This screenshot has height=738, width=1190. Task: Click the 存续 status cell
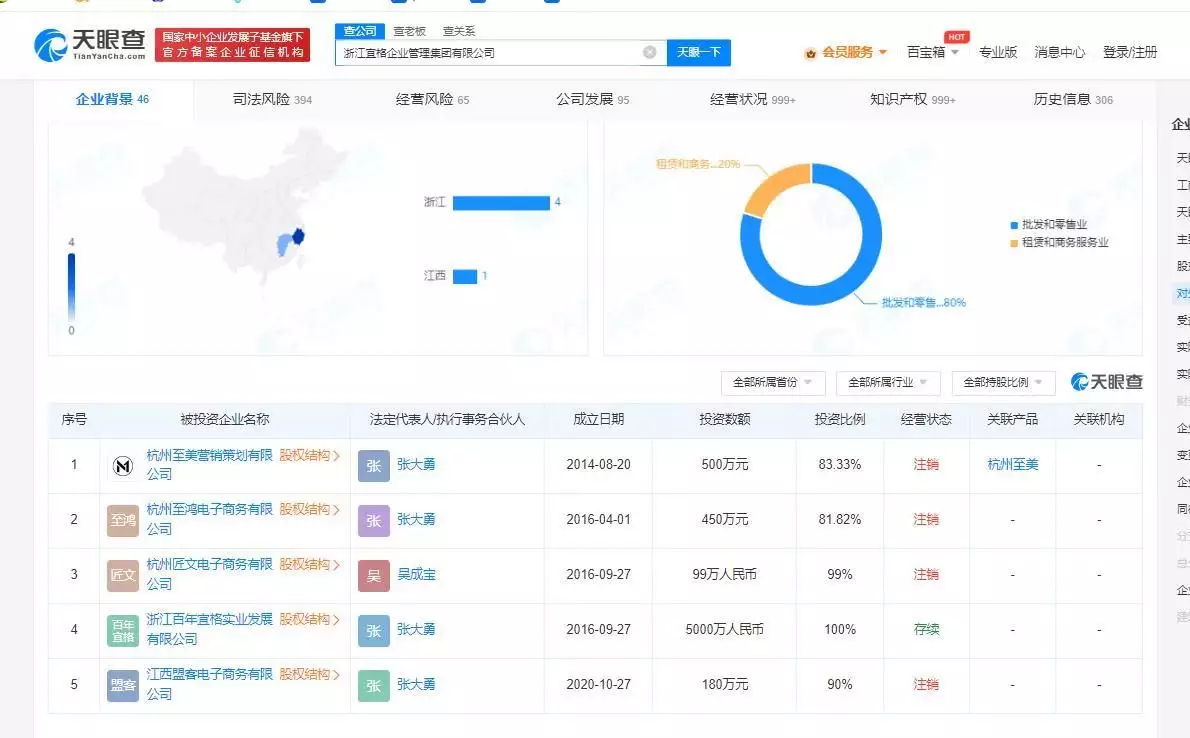tap(926, 629)
